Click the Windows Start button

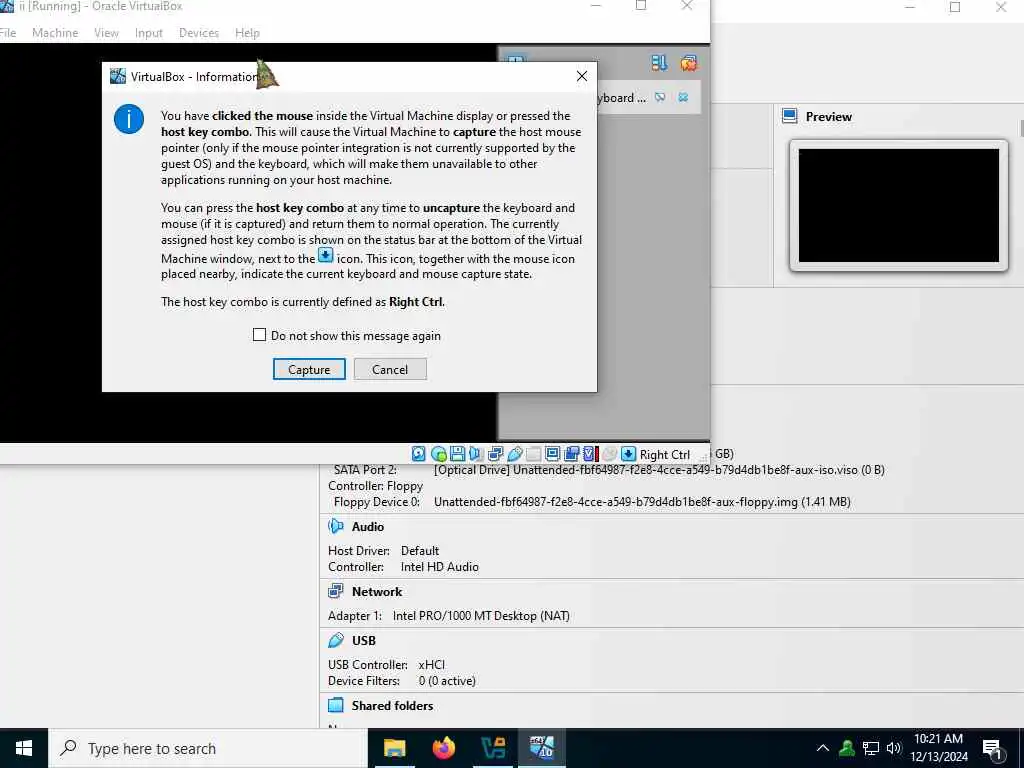click(x=24, y=748)
